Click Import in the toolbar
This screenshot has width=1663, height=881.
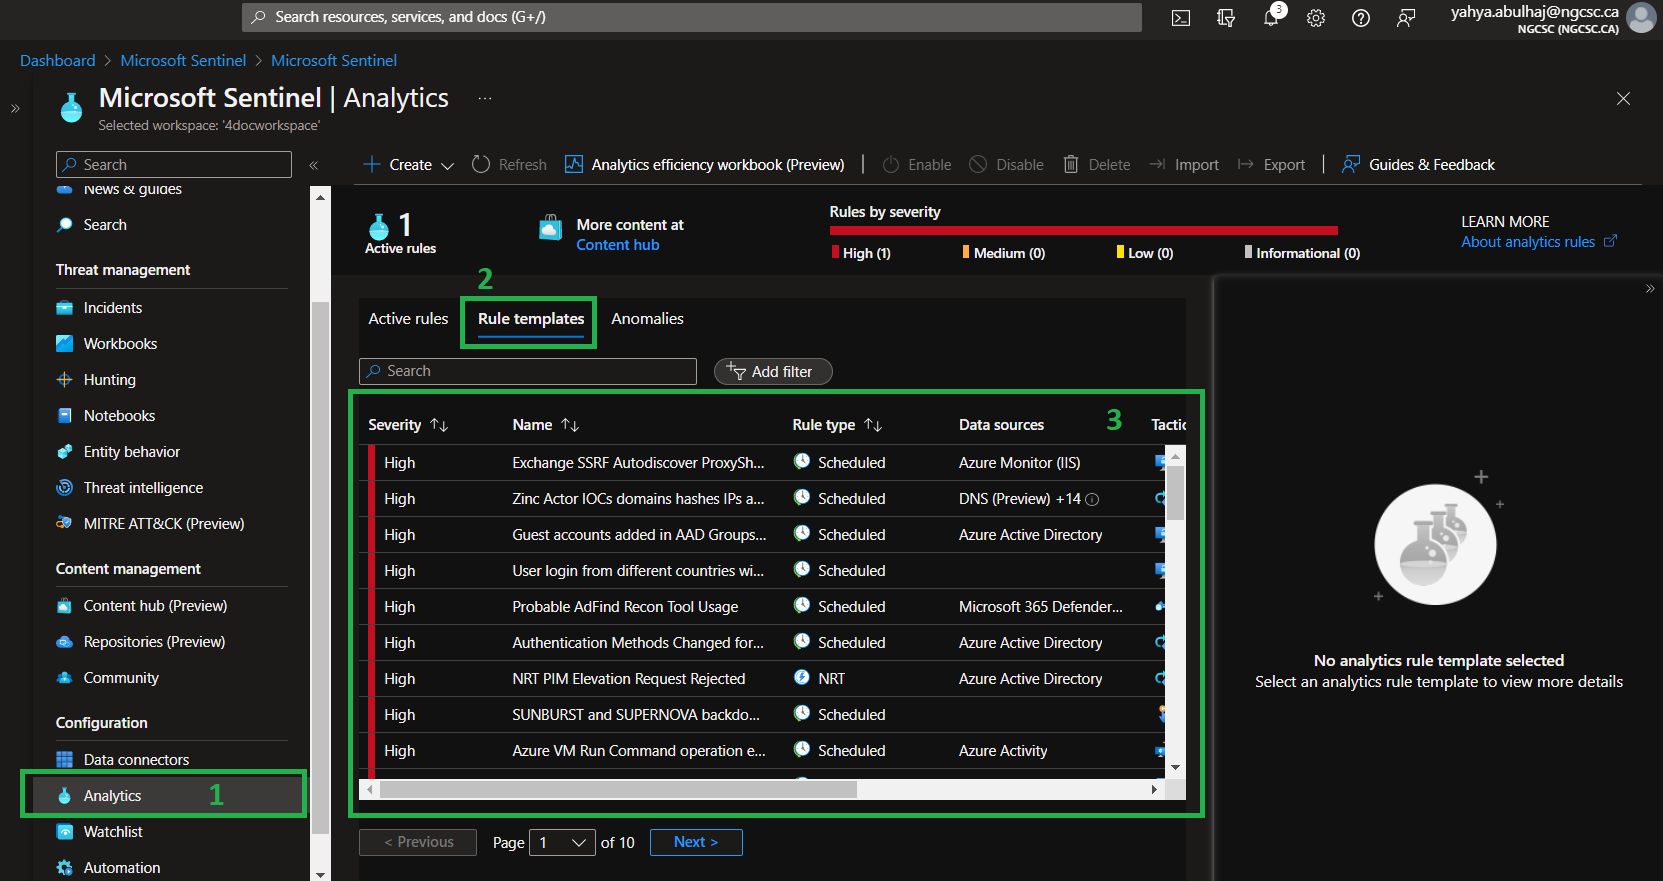pos(1184,165)
